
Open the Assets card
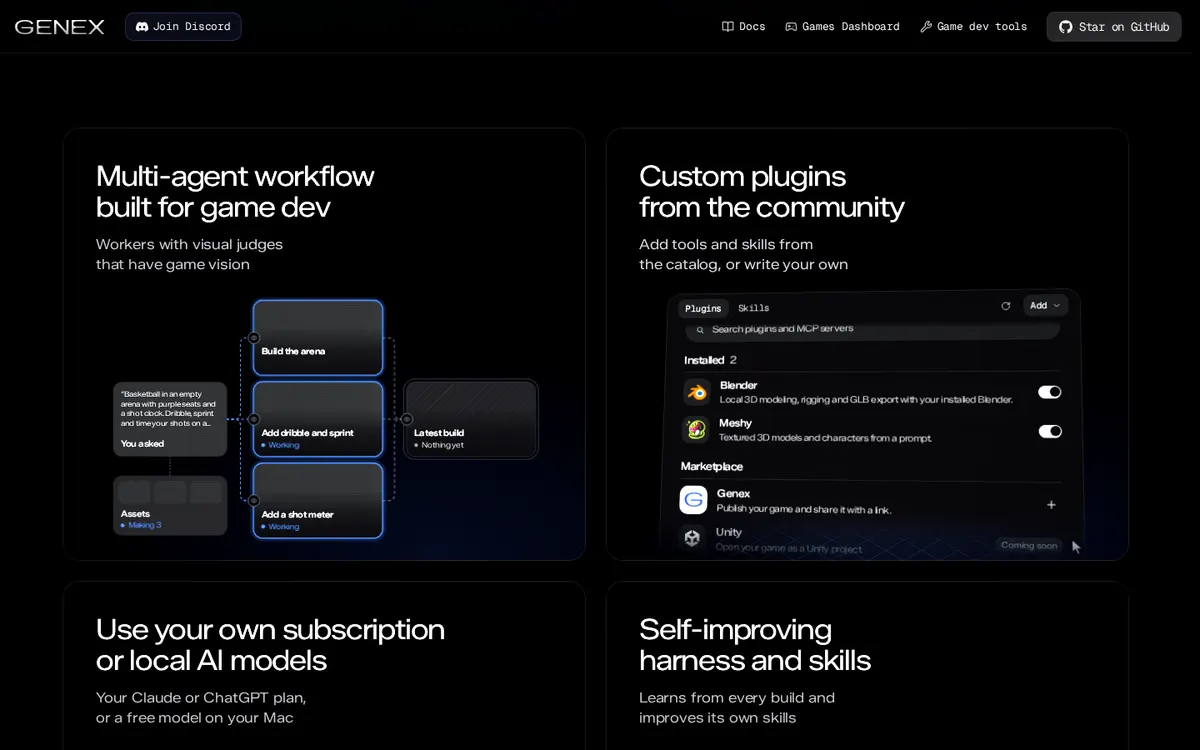pyautogui.click(x=170, y=505)
